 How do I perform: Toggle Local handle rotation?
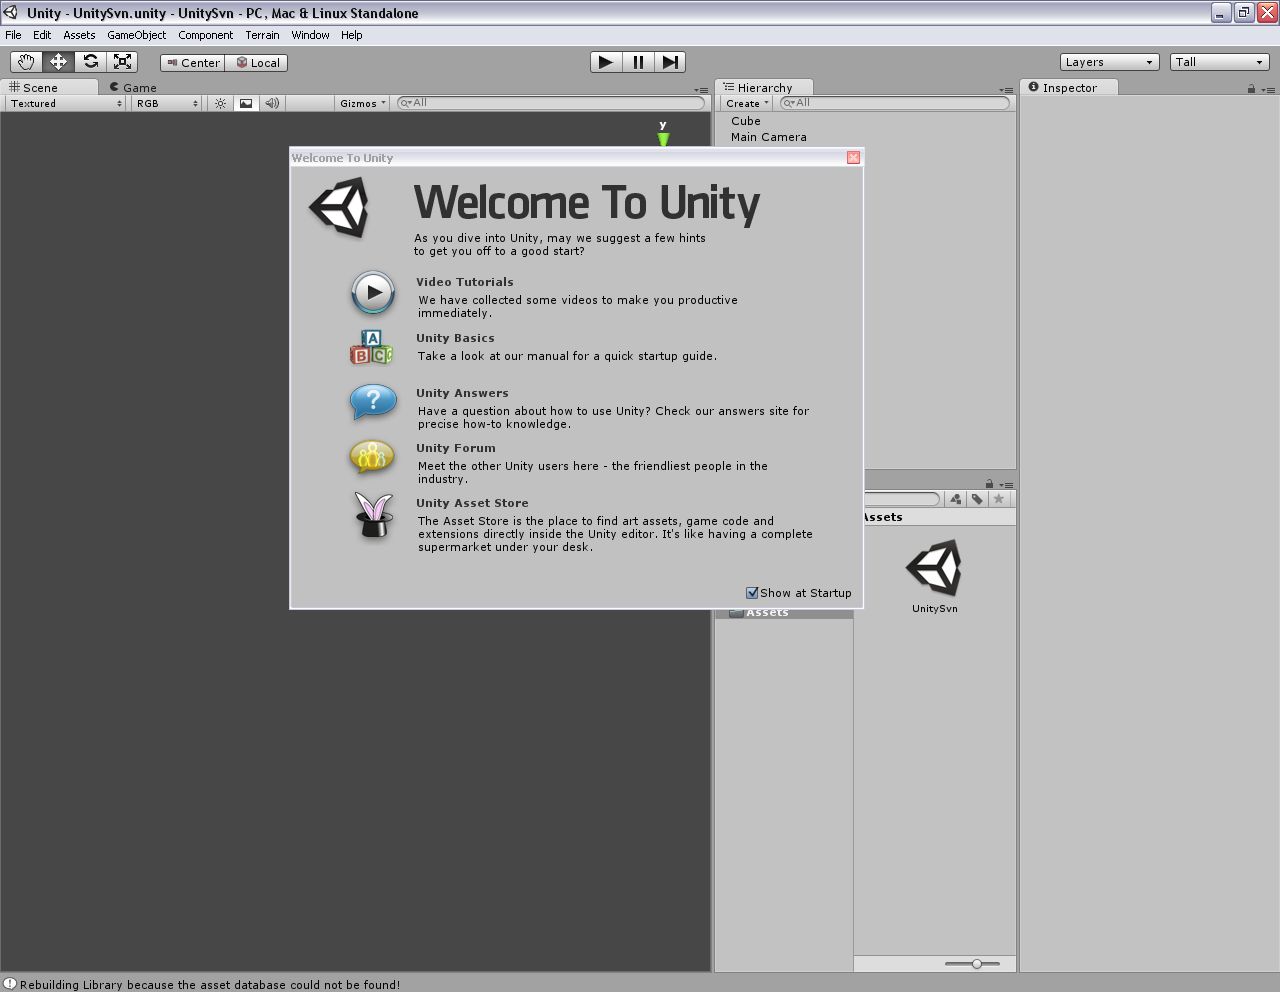(x=257, y=62)
